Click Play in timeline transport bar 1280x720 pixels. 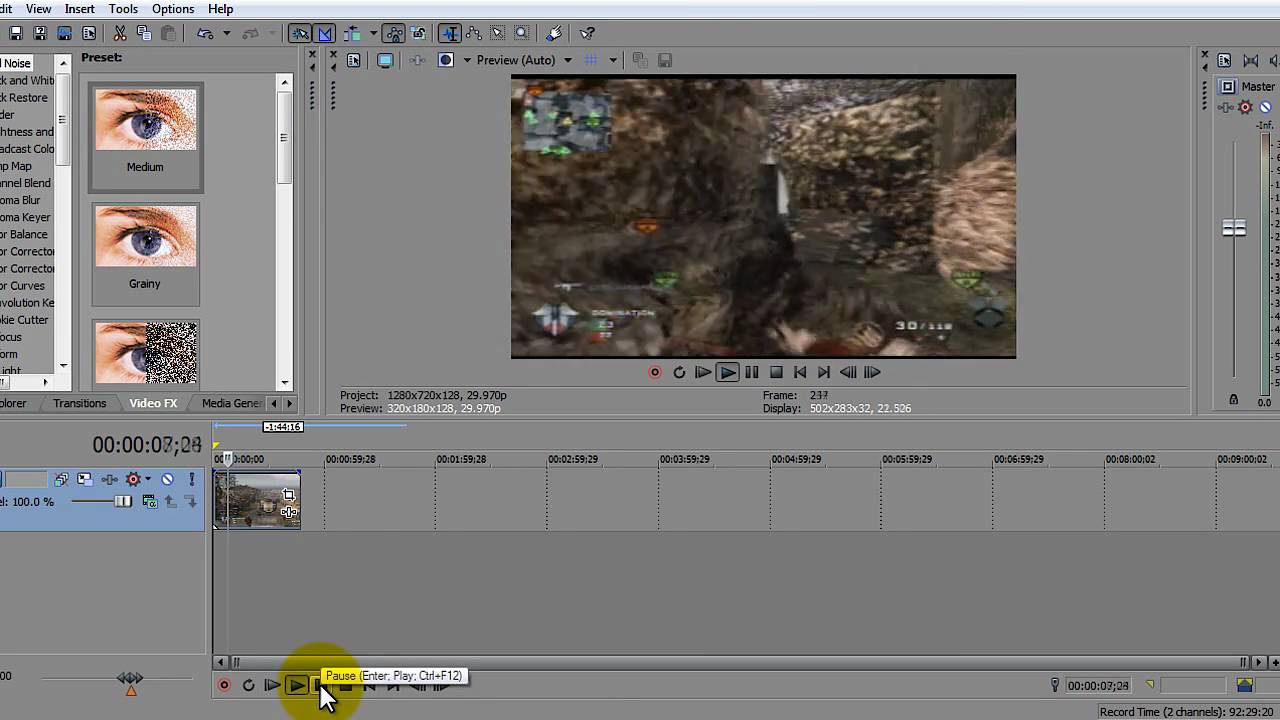coord(297,685)
